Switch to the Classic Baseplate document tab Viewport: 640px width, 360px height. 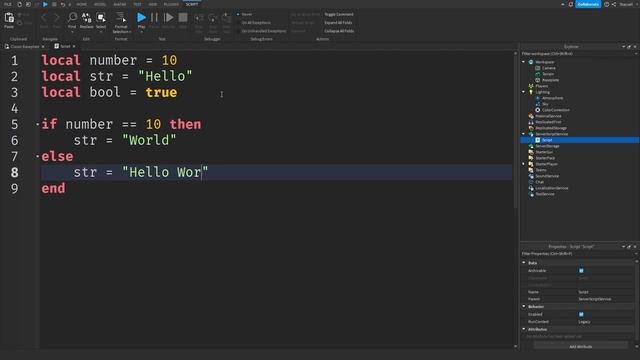click(24, 47)
